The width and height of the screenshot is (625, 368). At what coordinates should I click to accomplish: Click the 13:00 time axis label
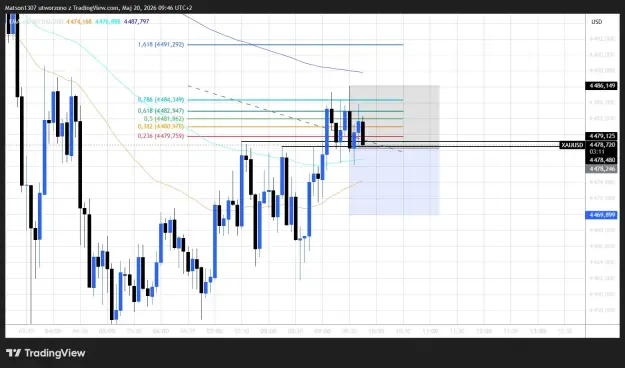[x=538, y=331]
